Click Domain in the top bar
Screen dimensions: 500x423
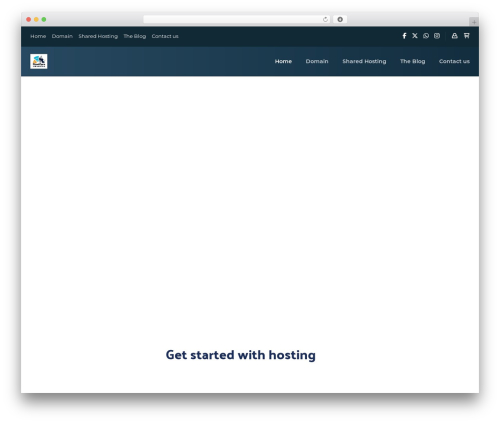62,36
